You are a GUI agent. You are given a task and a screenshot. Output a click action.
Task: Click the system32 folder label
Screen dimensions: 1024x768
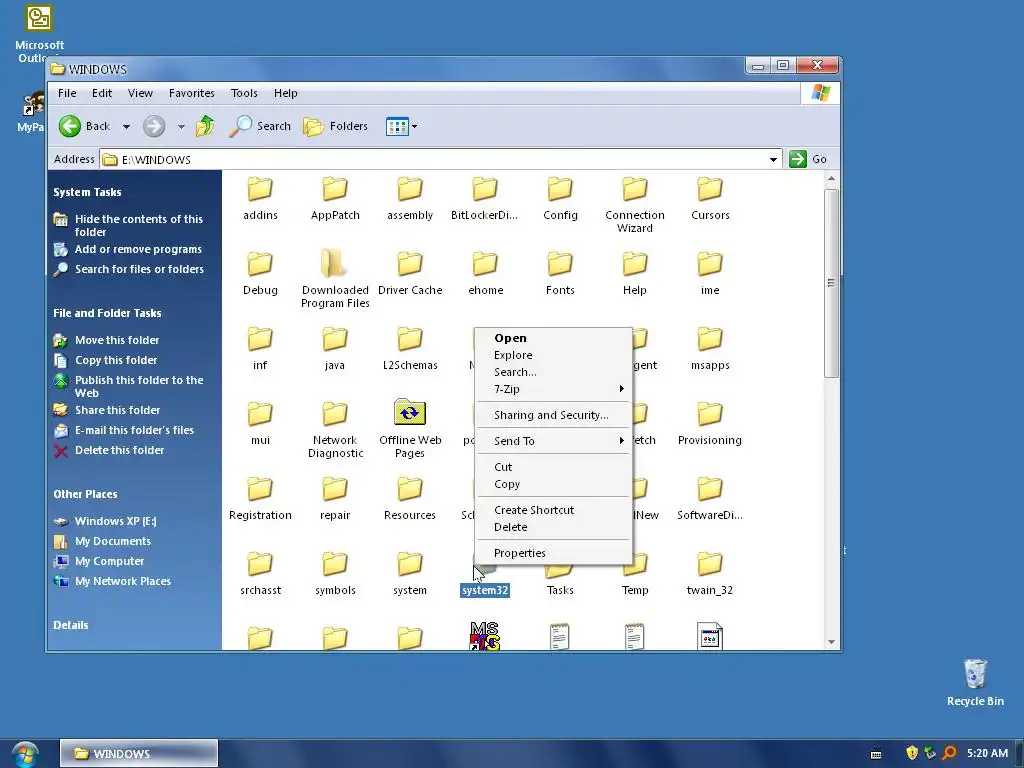click(x=485, y=590)
